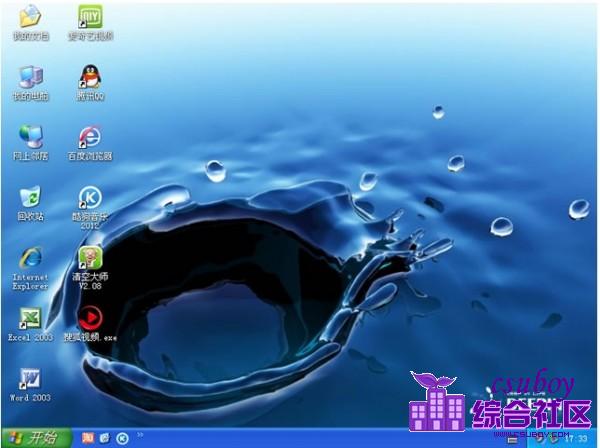Launch the Word 2003 shortcut
This screenshot has width=600, height=448.
(31, 378)
